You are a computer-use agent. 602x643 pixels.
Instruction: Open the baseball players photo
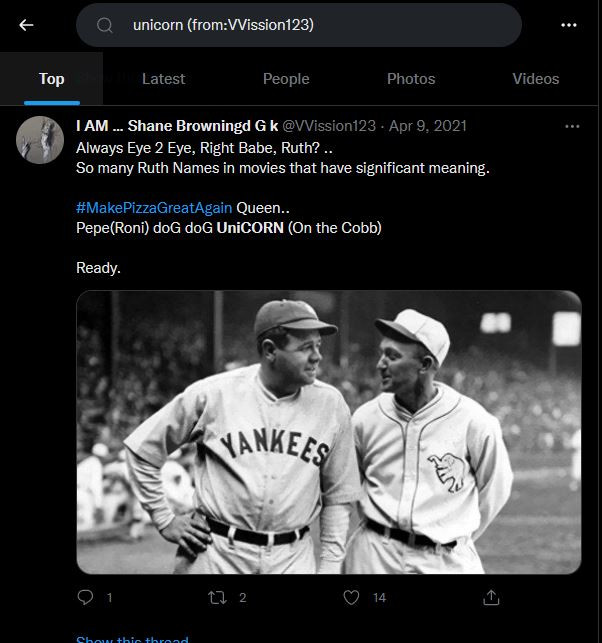coord(329,432)
